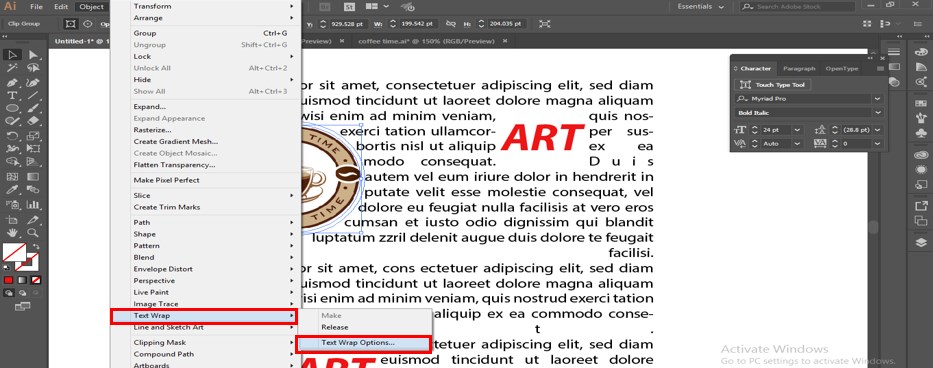Image resolution: width=933 pixels, height=368 pixels.
Task: Click the height H value field
Action: click(x=506, y=24)
